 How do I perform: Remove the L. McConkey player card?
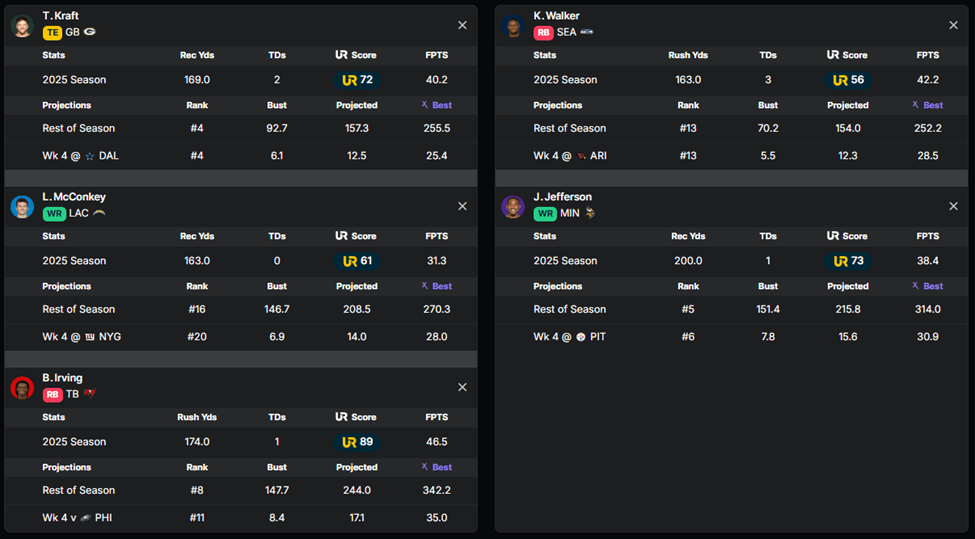(462, 206)
